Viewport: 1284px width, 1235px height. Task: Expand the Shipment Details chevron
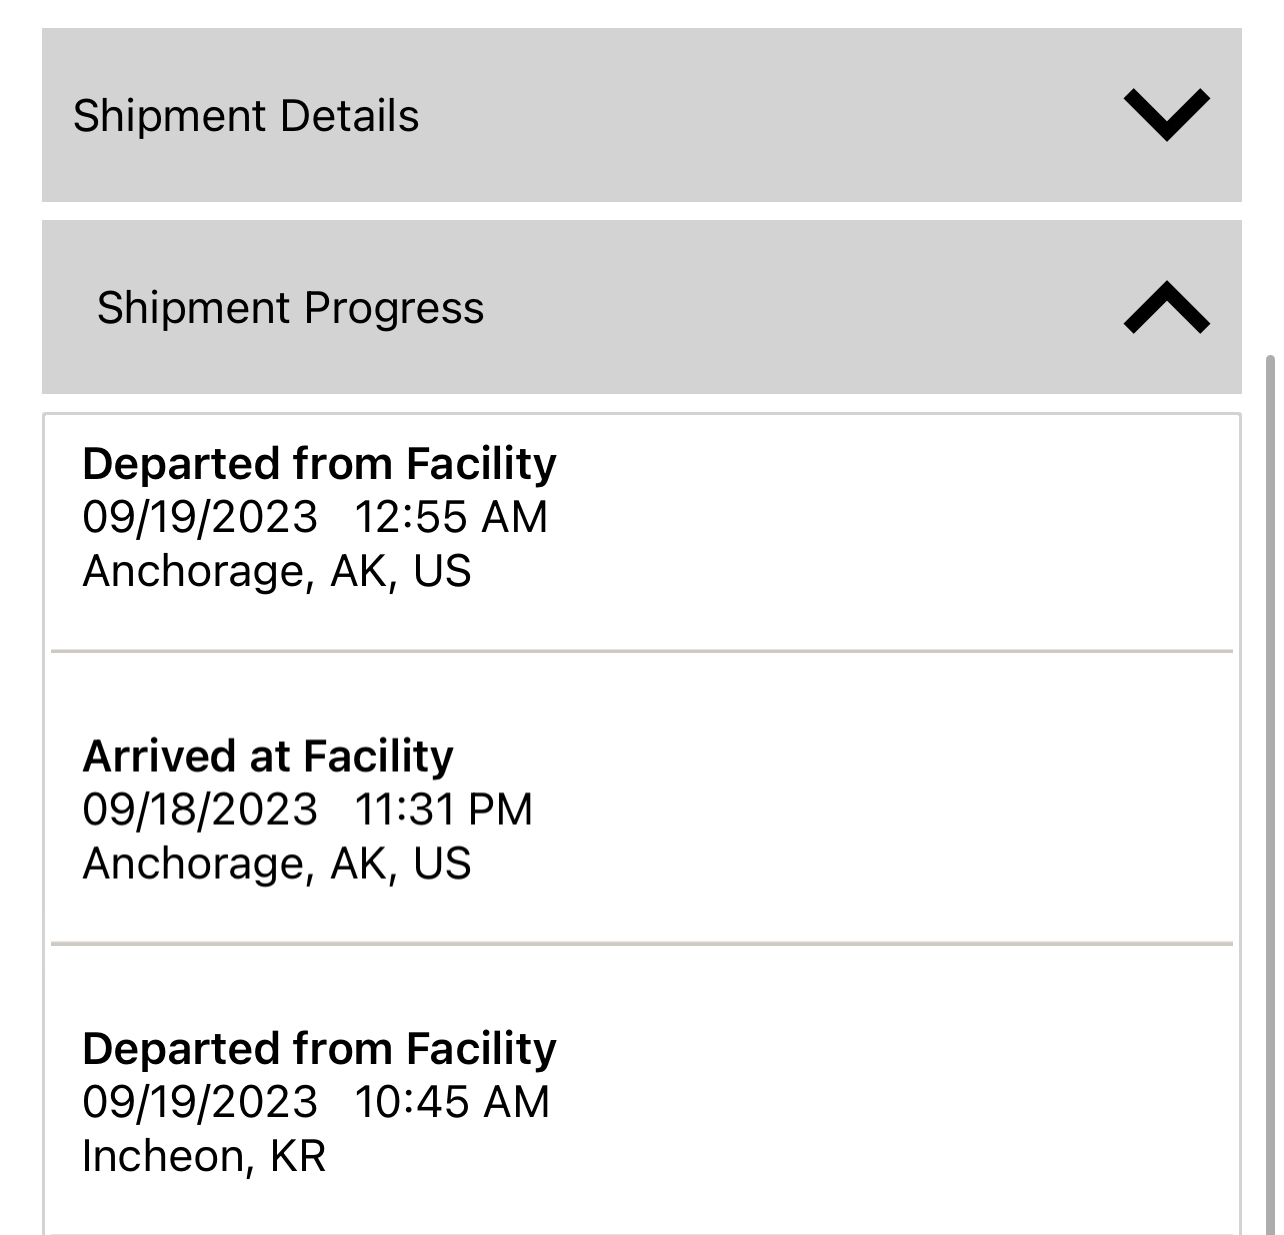pos(1166,114)
